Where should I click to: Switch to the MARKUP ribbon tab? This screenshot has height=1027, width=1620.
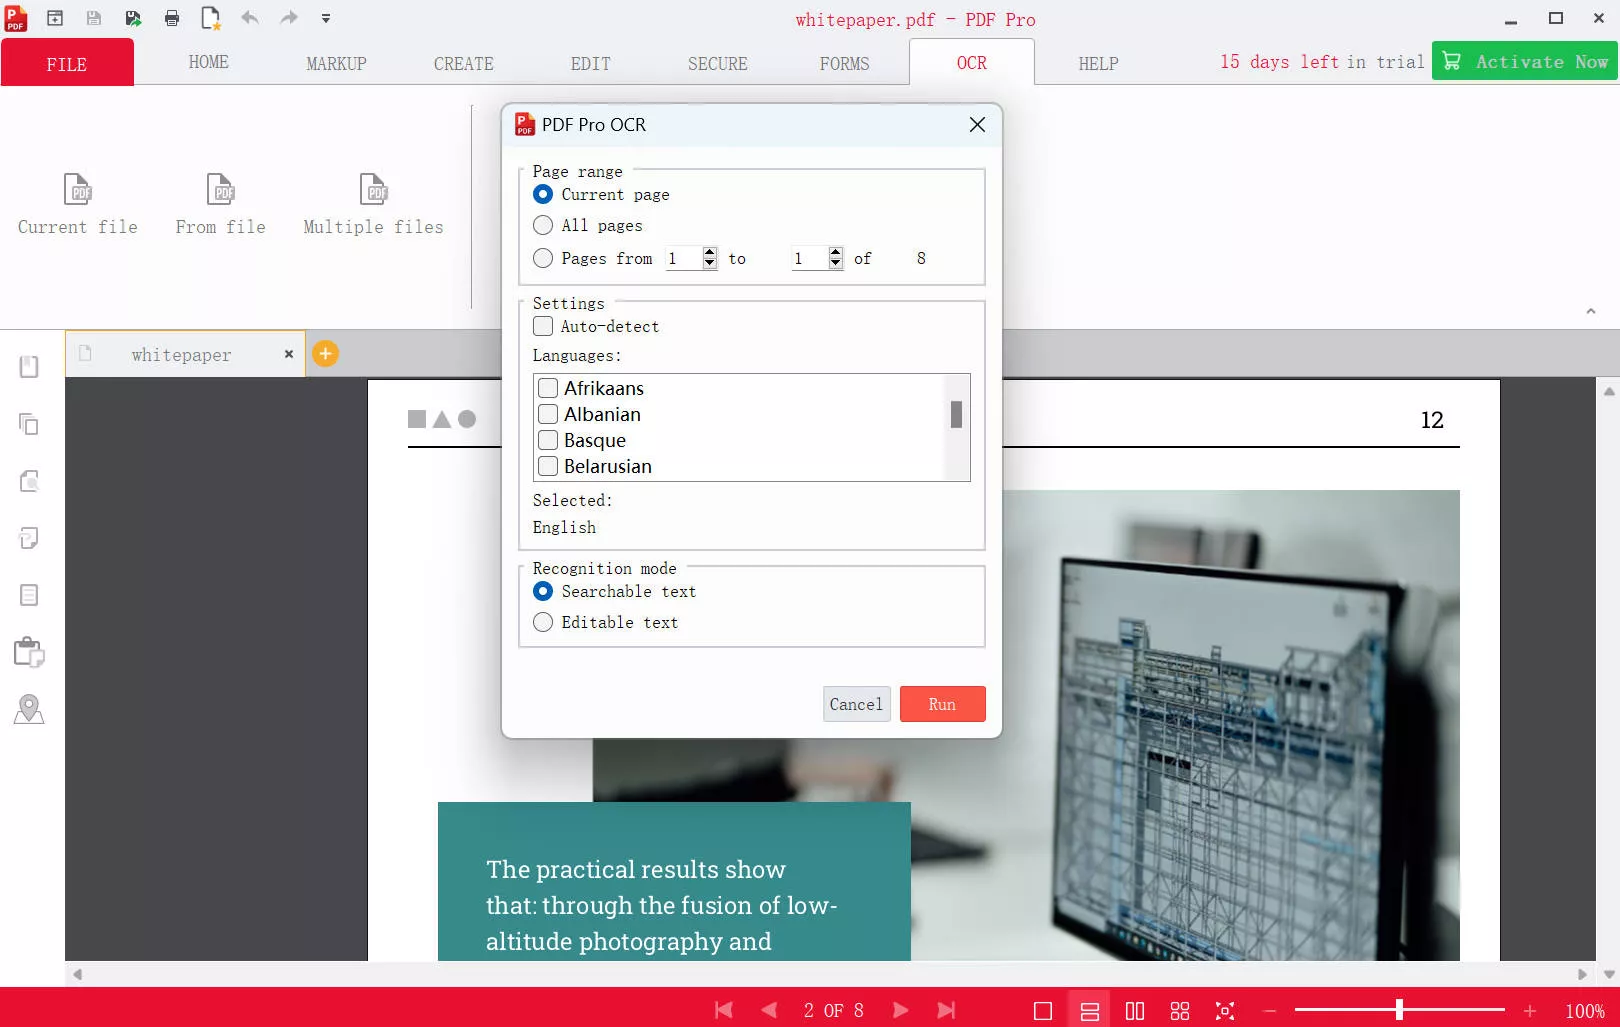pyautogui.click(x=336, y=63)
